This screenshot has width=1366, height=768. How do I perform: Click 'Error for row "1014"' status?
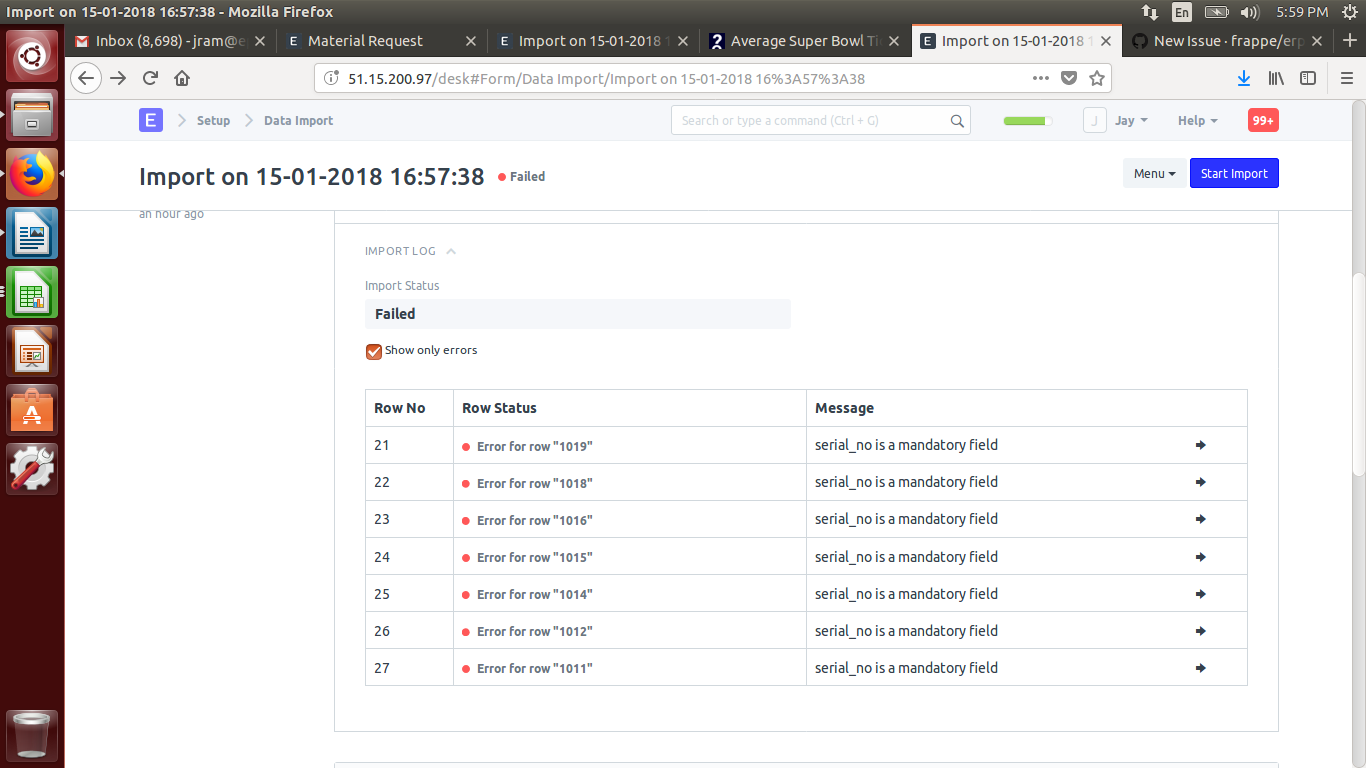pyautogui.click(x=534, y=594)
